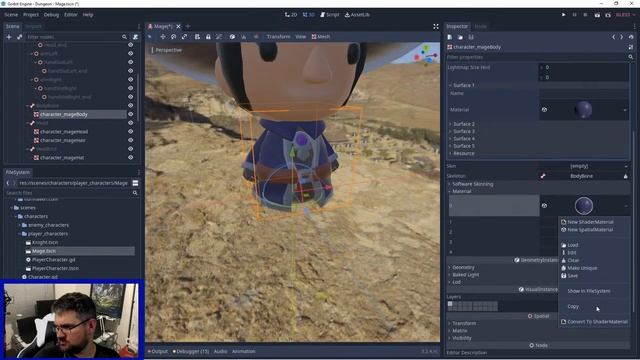Activate the Select Mode arrow tool
Screen dimensions: 640x360
click(150, 37)
